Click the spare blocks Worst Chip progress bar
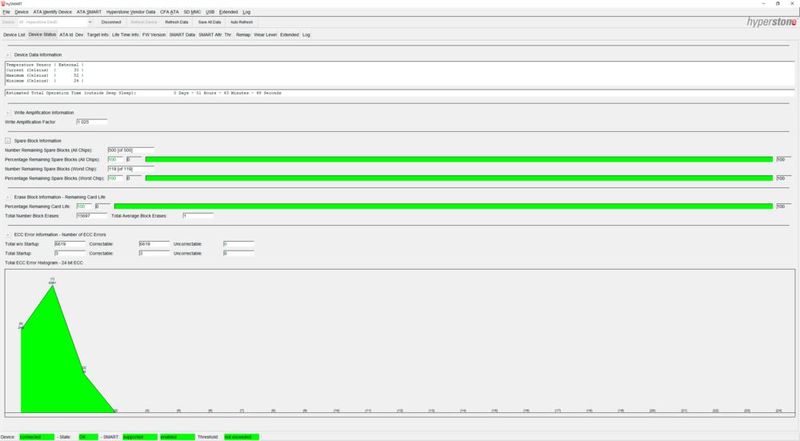 click(459, 178)
